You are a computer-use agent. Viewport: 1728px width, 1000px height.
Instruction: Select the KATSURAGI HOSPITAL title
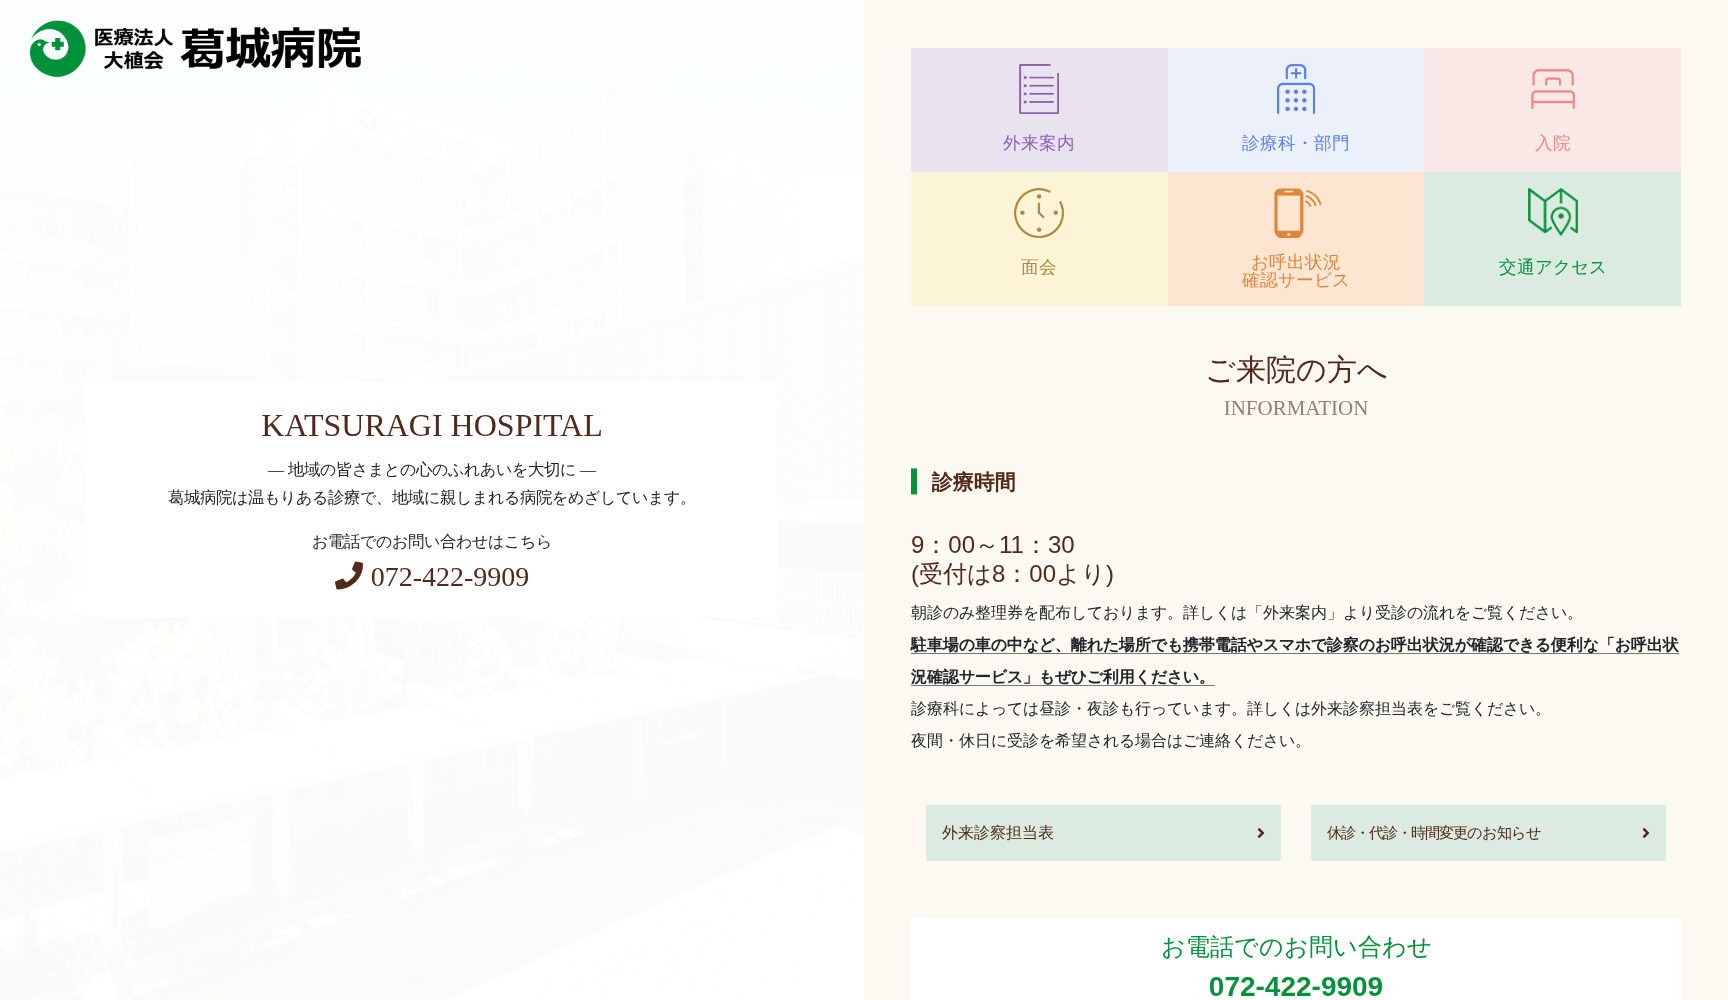431,426
